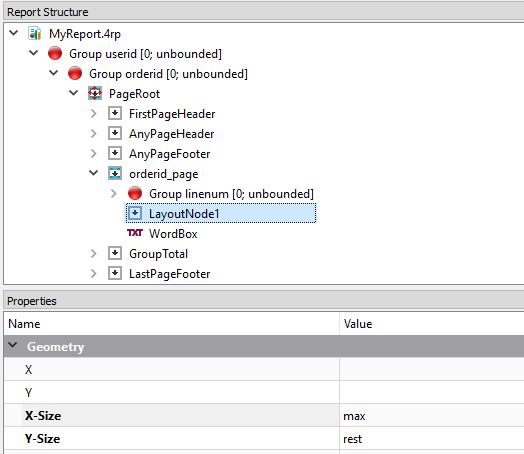
Task: Click the AnyPageFooter layout node icon
Action: pos(115,153)
